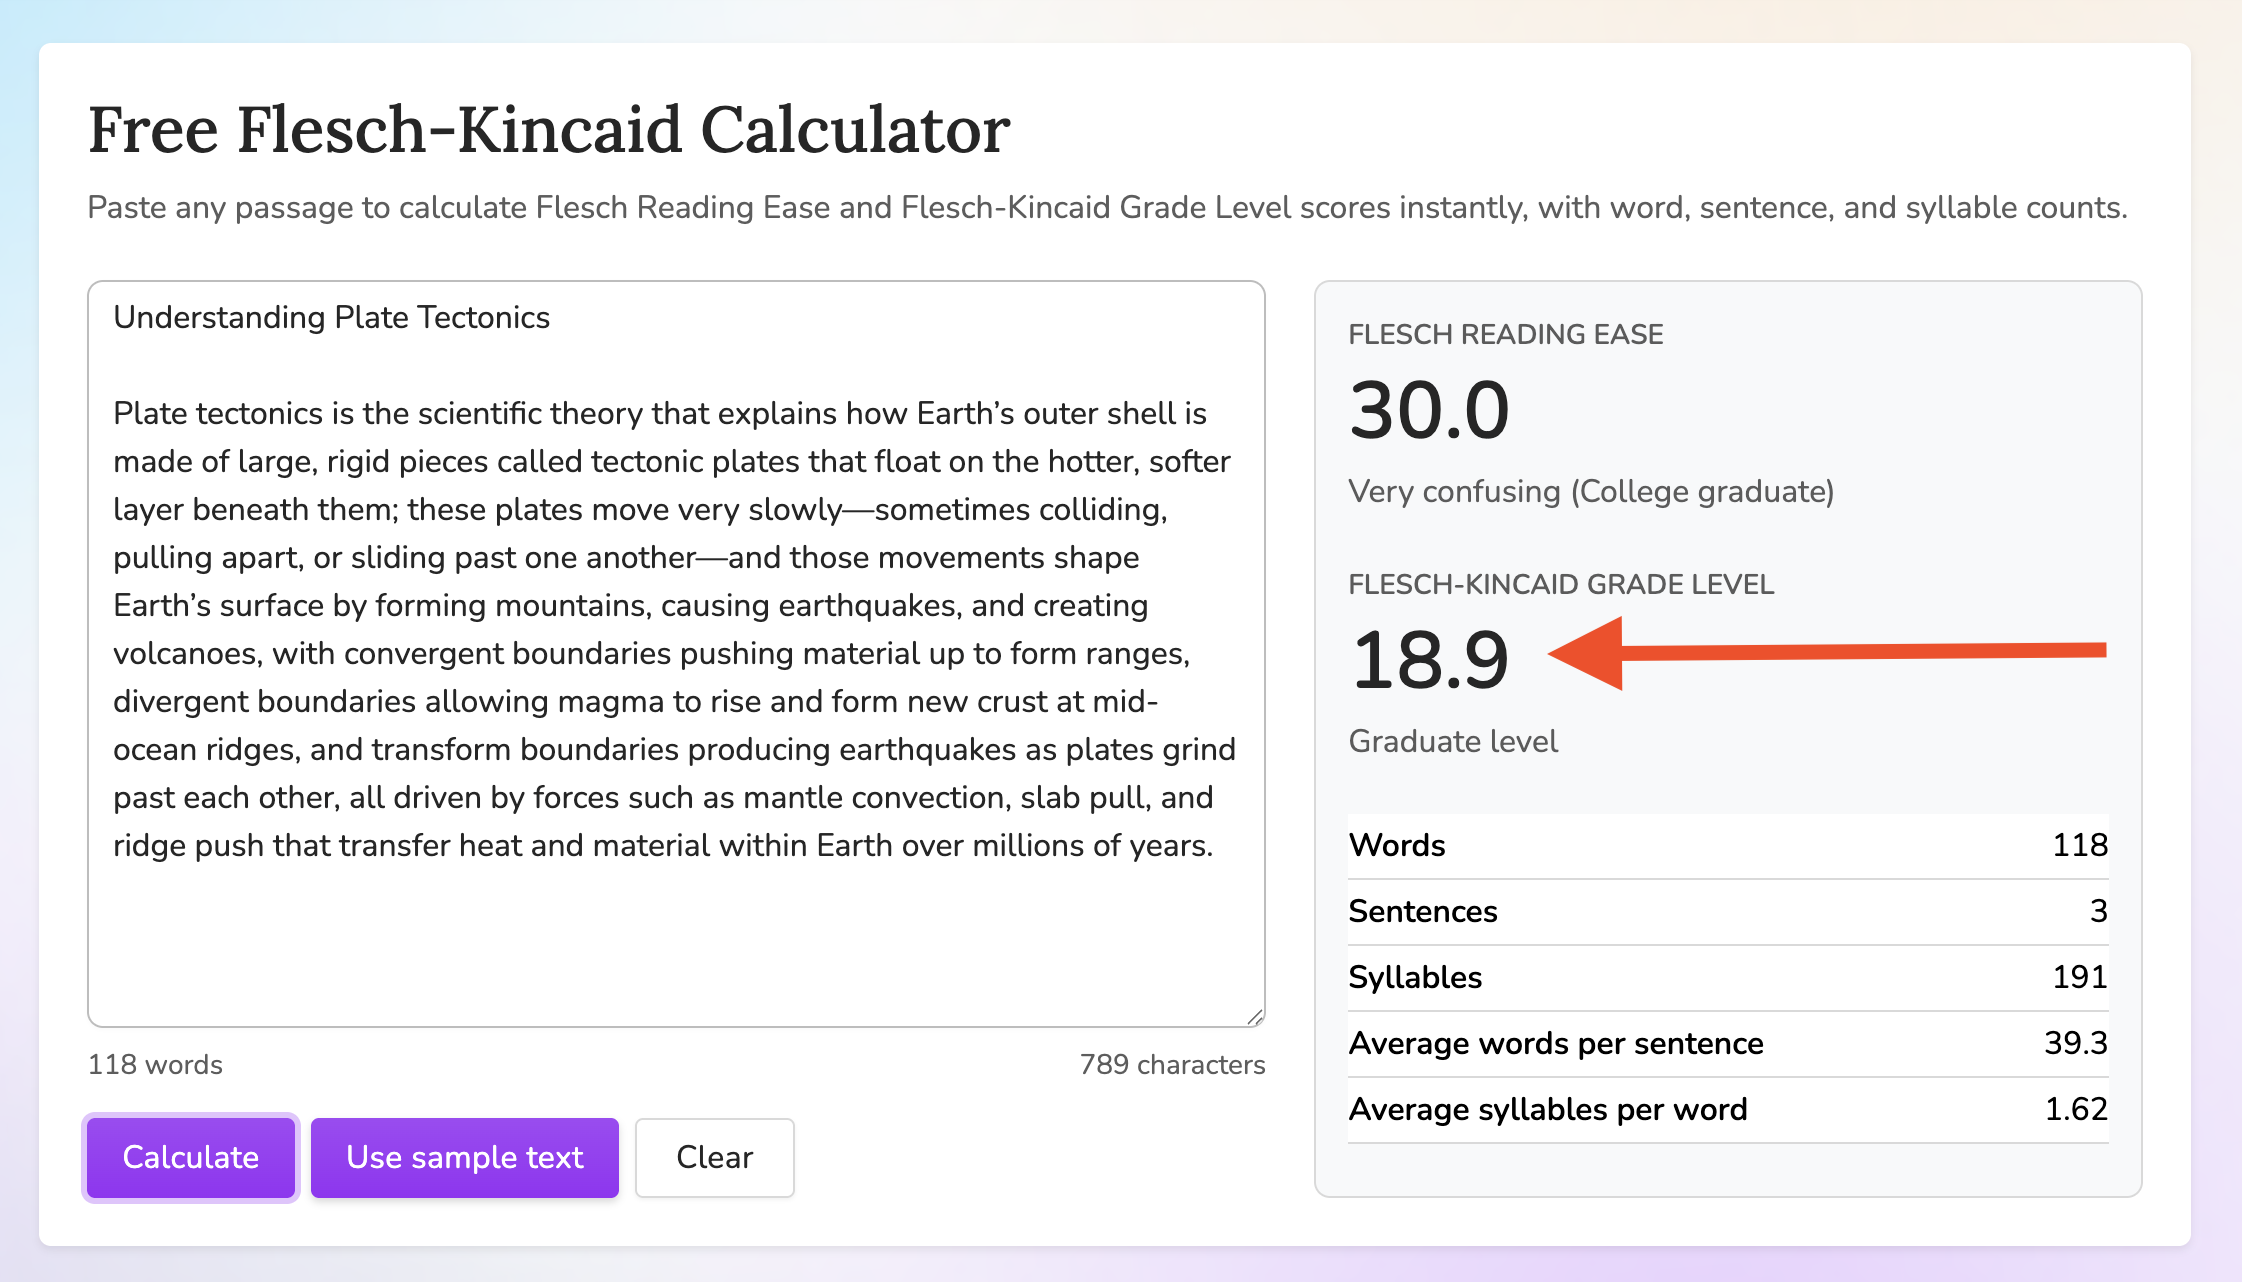Click the Free Flesch-Kincaid Calculator heading

[549, 130]
